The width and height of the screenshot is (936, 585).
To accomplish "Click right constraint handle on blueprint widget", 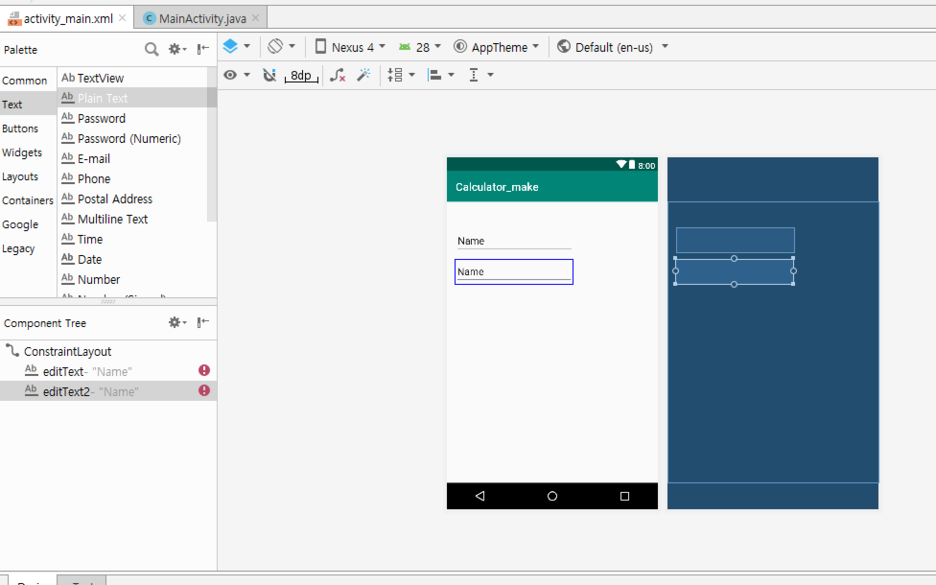I will 793,271.
